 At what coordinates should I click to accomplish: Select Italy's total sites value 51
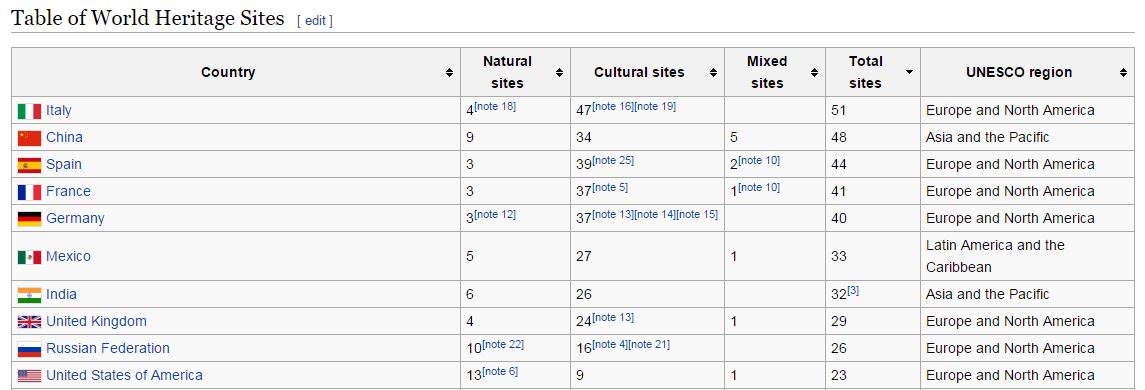[x=839, y=111]
